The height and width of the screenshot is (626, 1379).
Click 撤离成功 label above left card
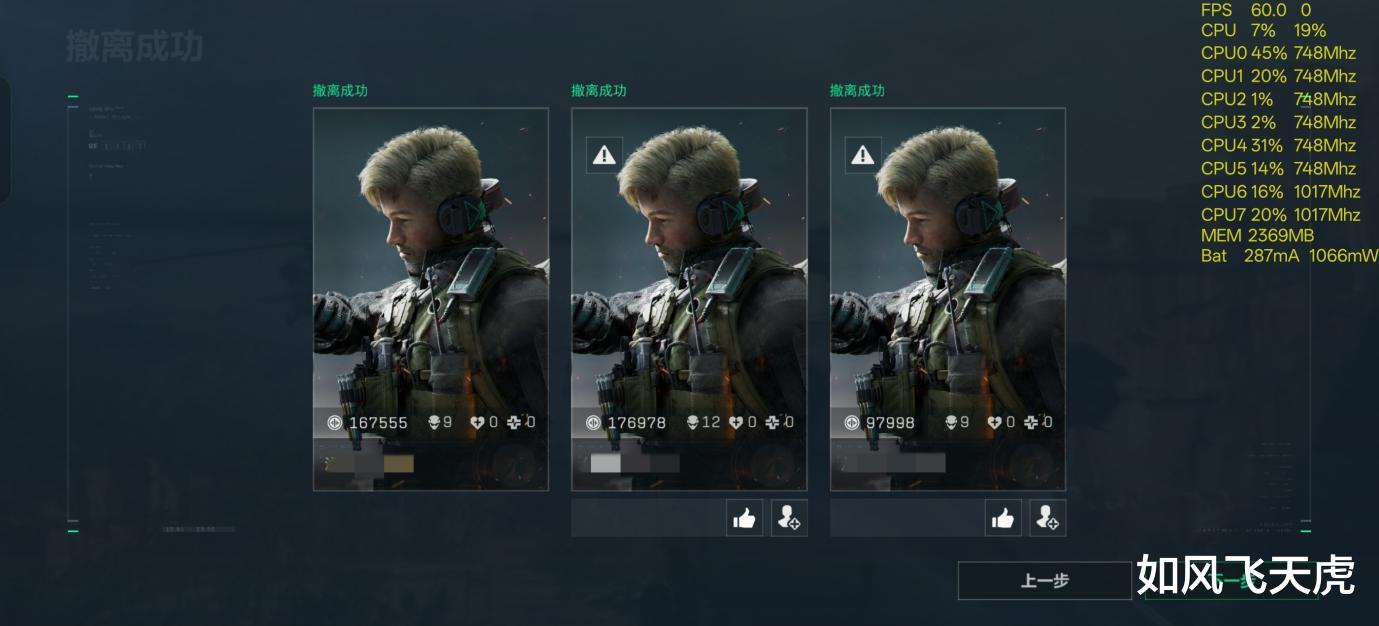[x=340, y=90]
